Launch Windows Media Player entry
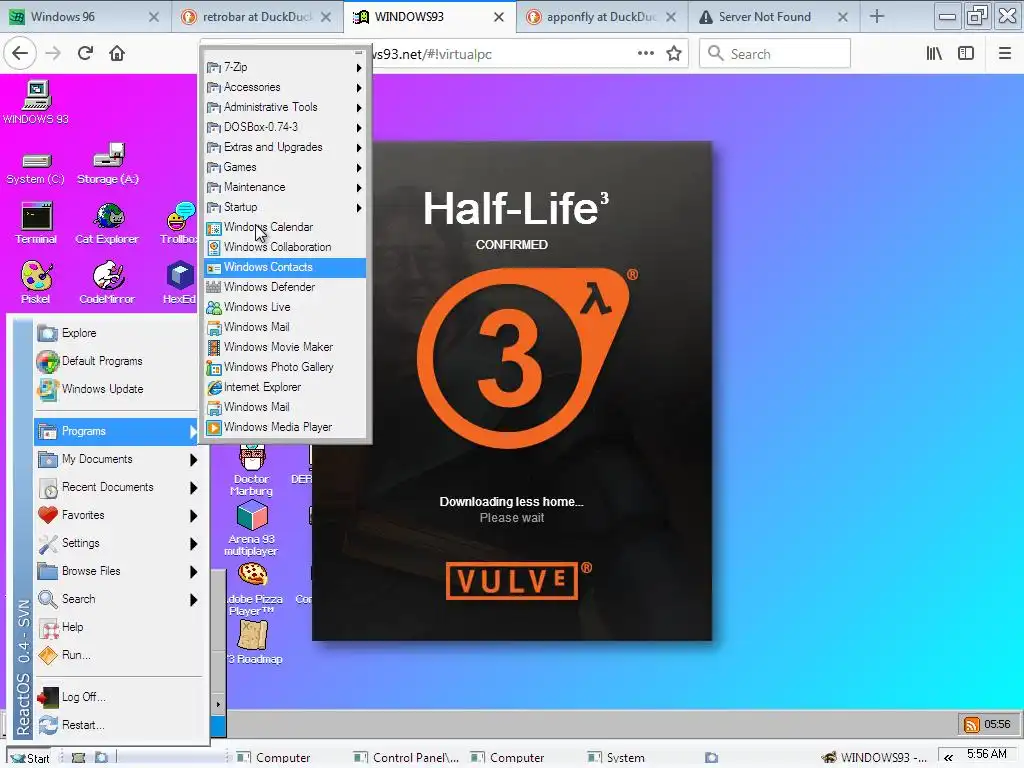This screenshot has width=1024, height=768. point(285,427)
